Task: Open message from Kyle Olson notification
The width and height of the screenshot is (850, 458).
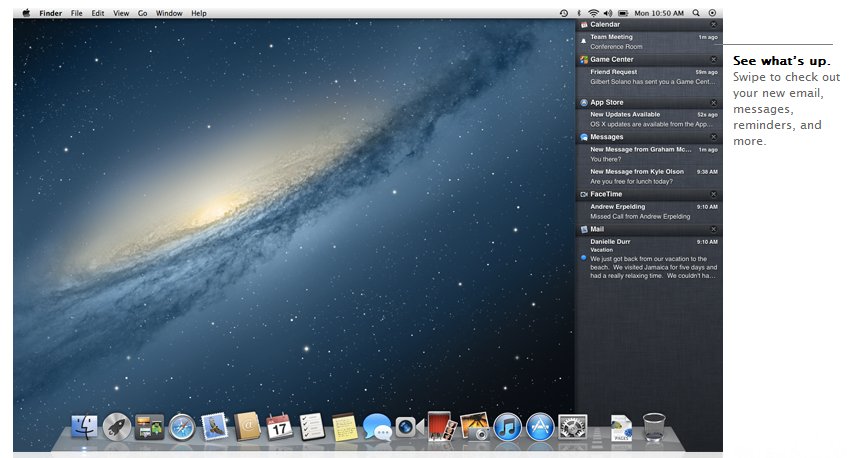Action: pos(649,177)
